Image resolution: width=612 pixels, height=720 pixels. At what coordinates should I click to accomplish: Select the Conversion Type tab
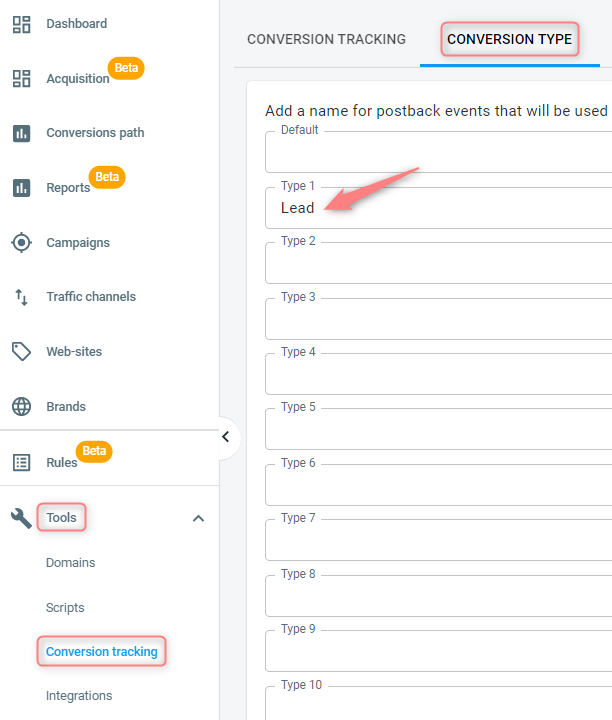pos(510,39)
